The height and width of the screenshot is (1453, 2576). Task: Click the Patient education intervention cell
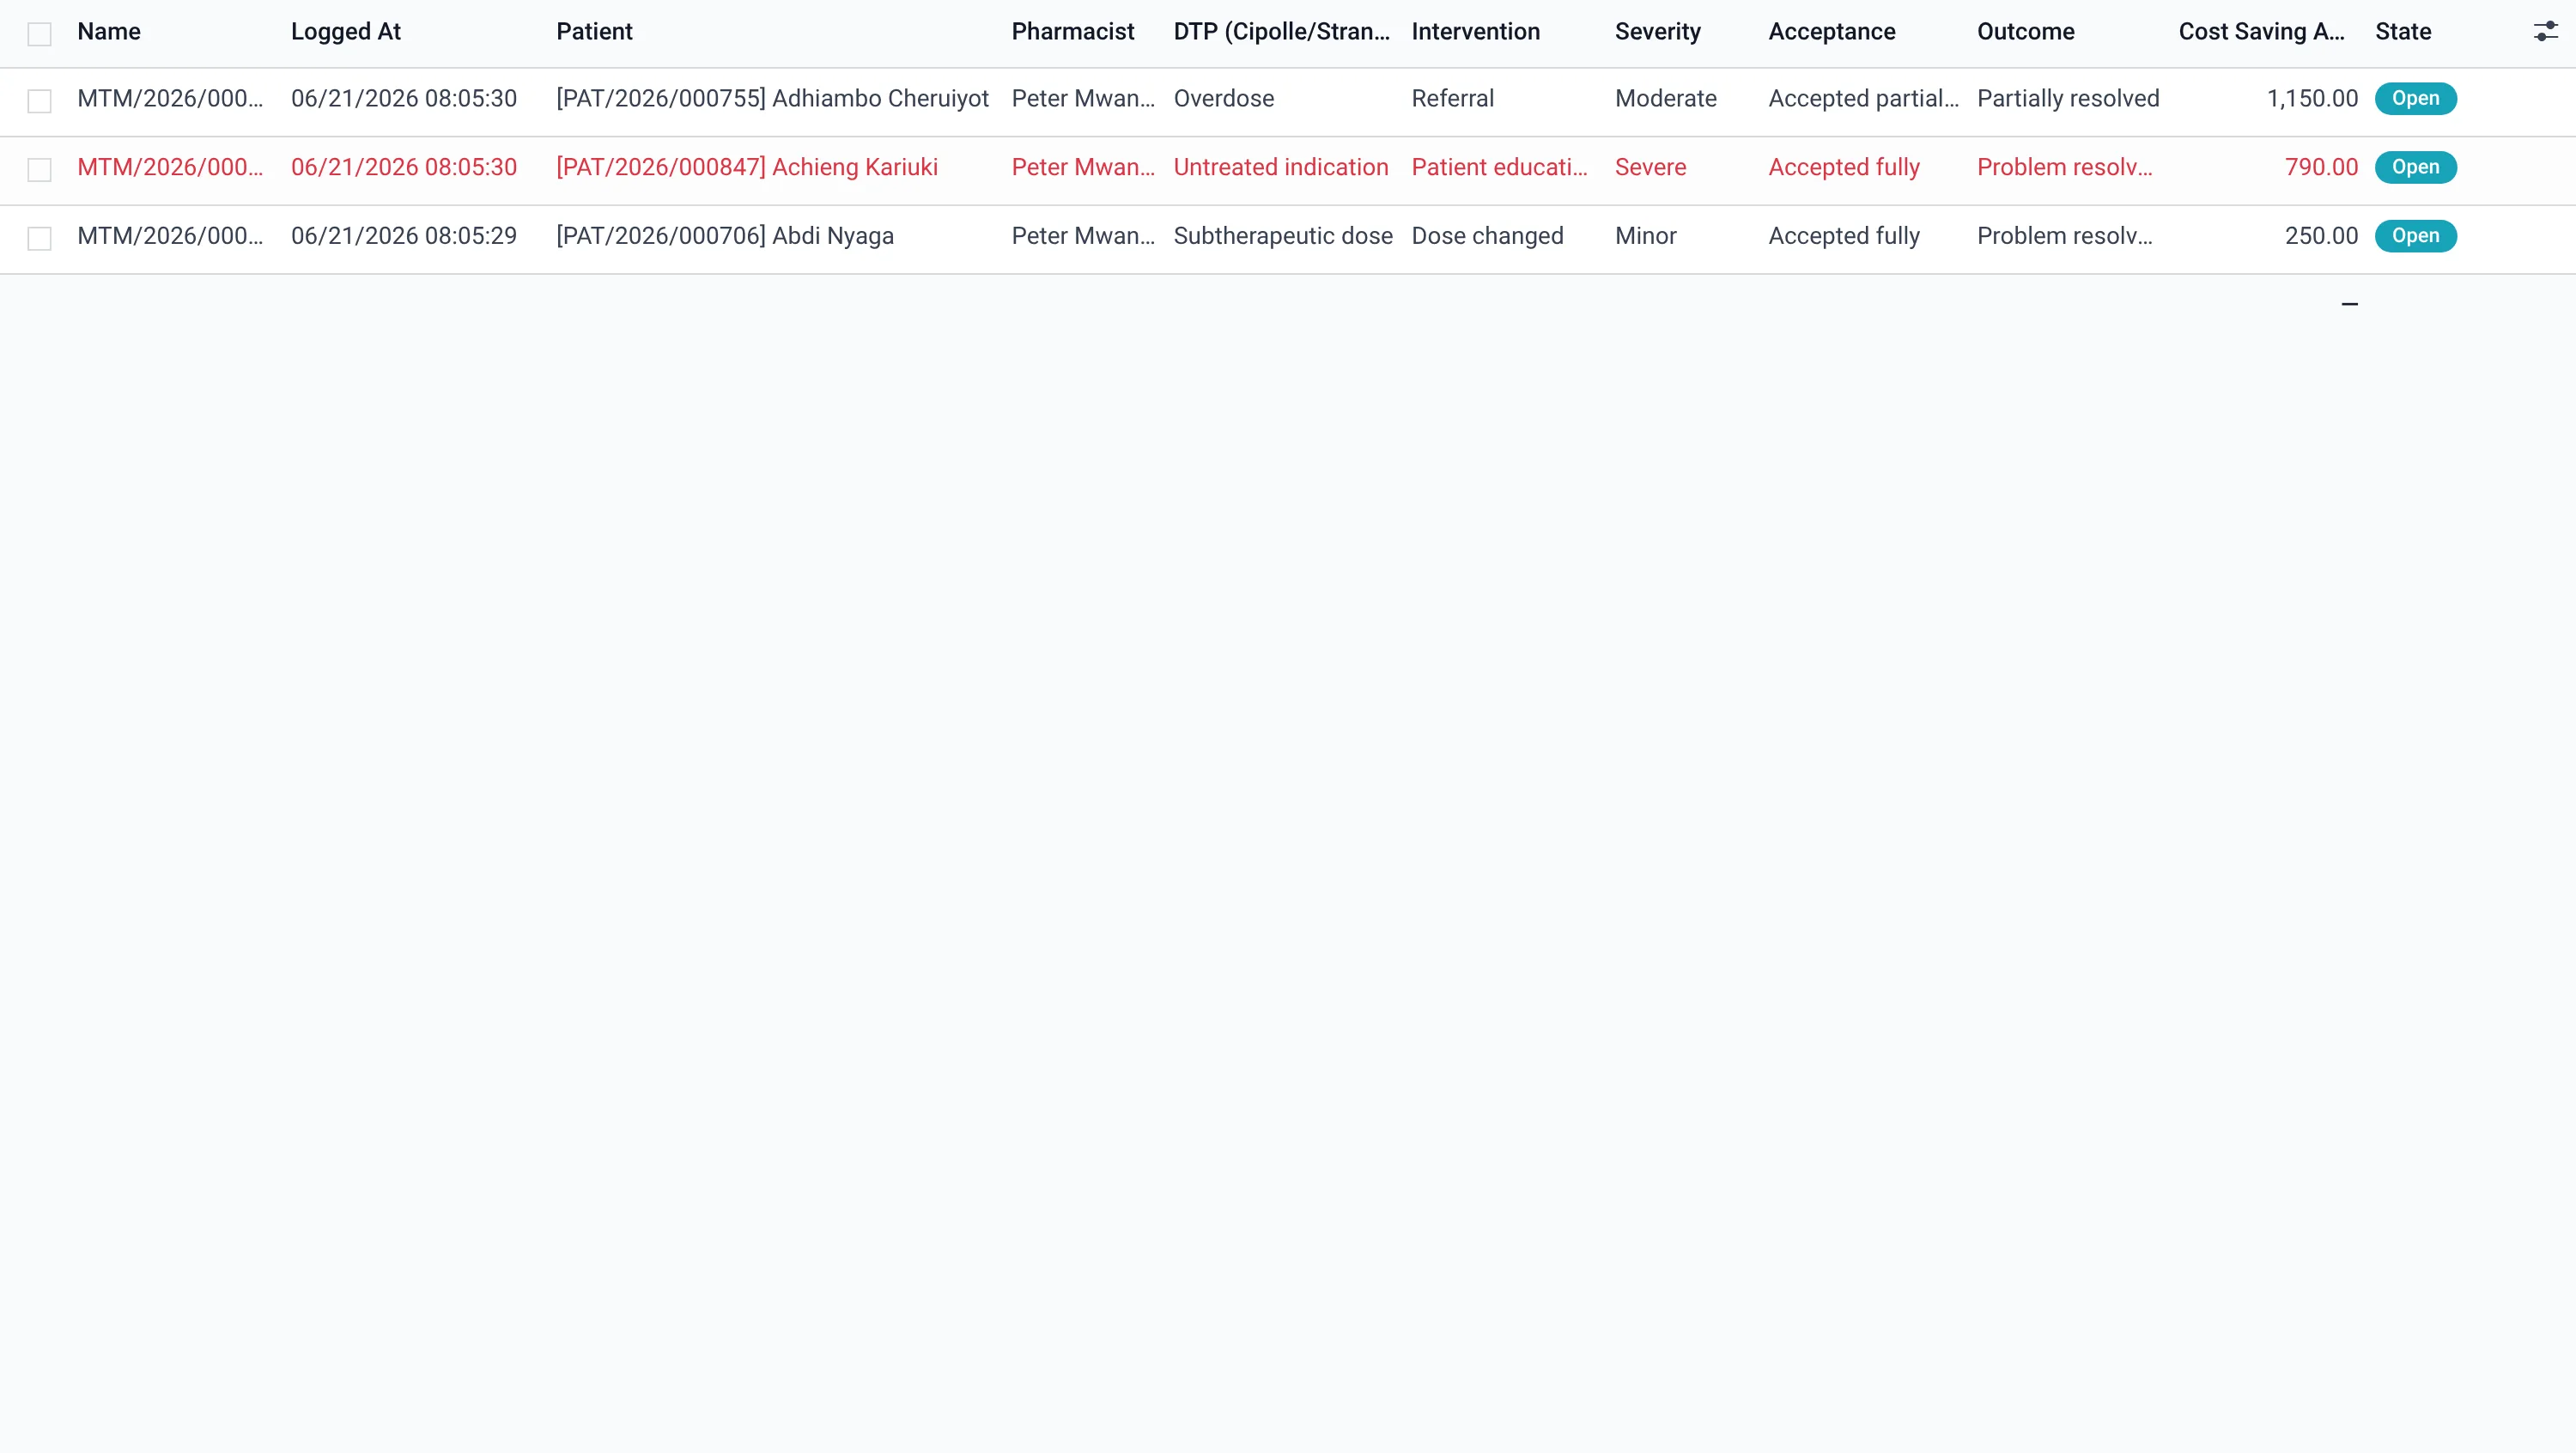[x=1499, y=167]
